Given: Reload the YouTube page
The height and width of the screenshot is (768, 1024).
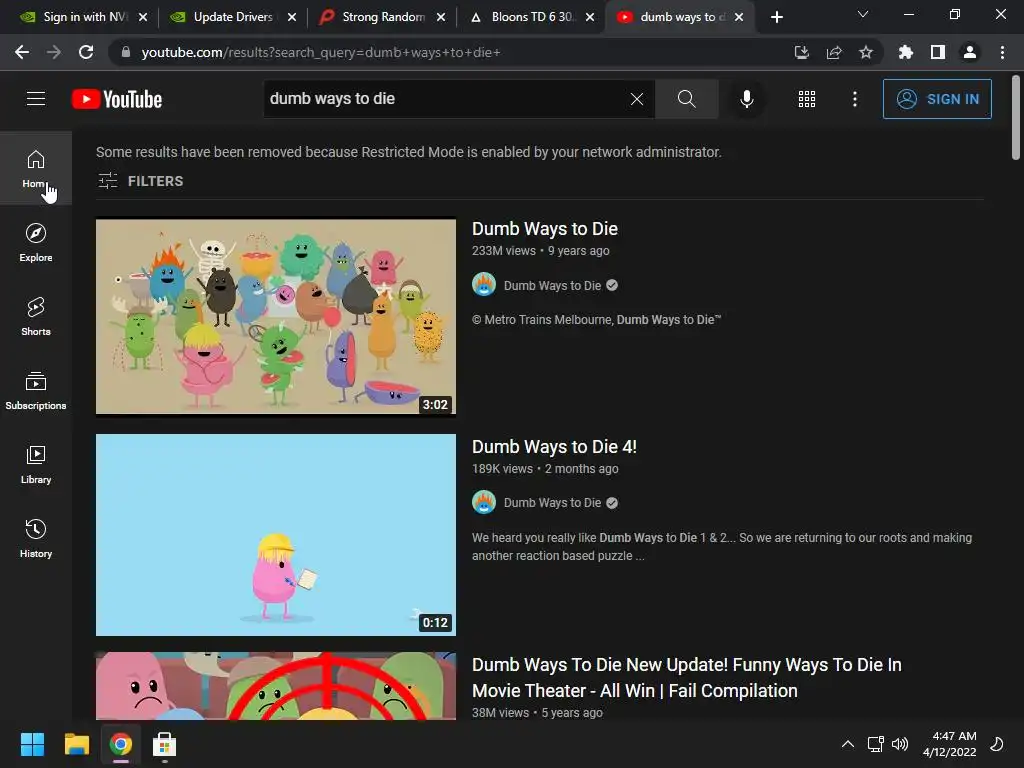Looking at the screenshot, I should click(x=86, y=52).
